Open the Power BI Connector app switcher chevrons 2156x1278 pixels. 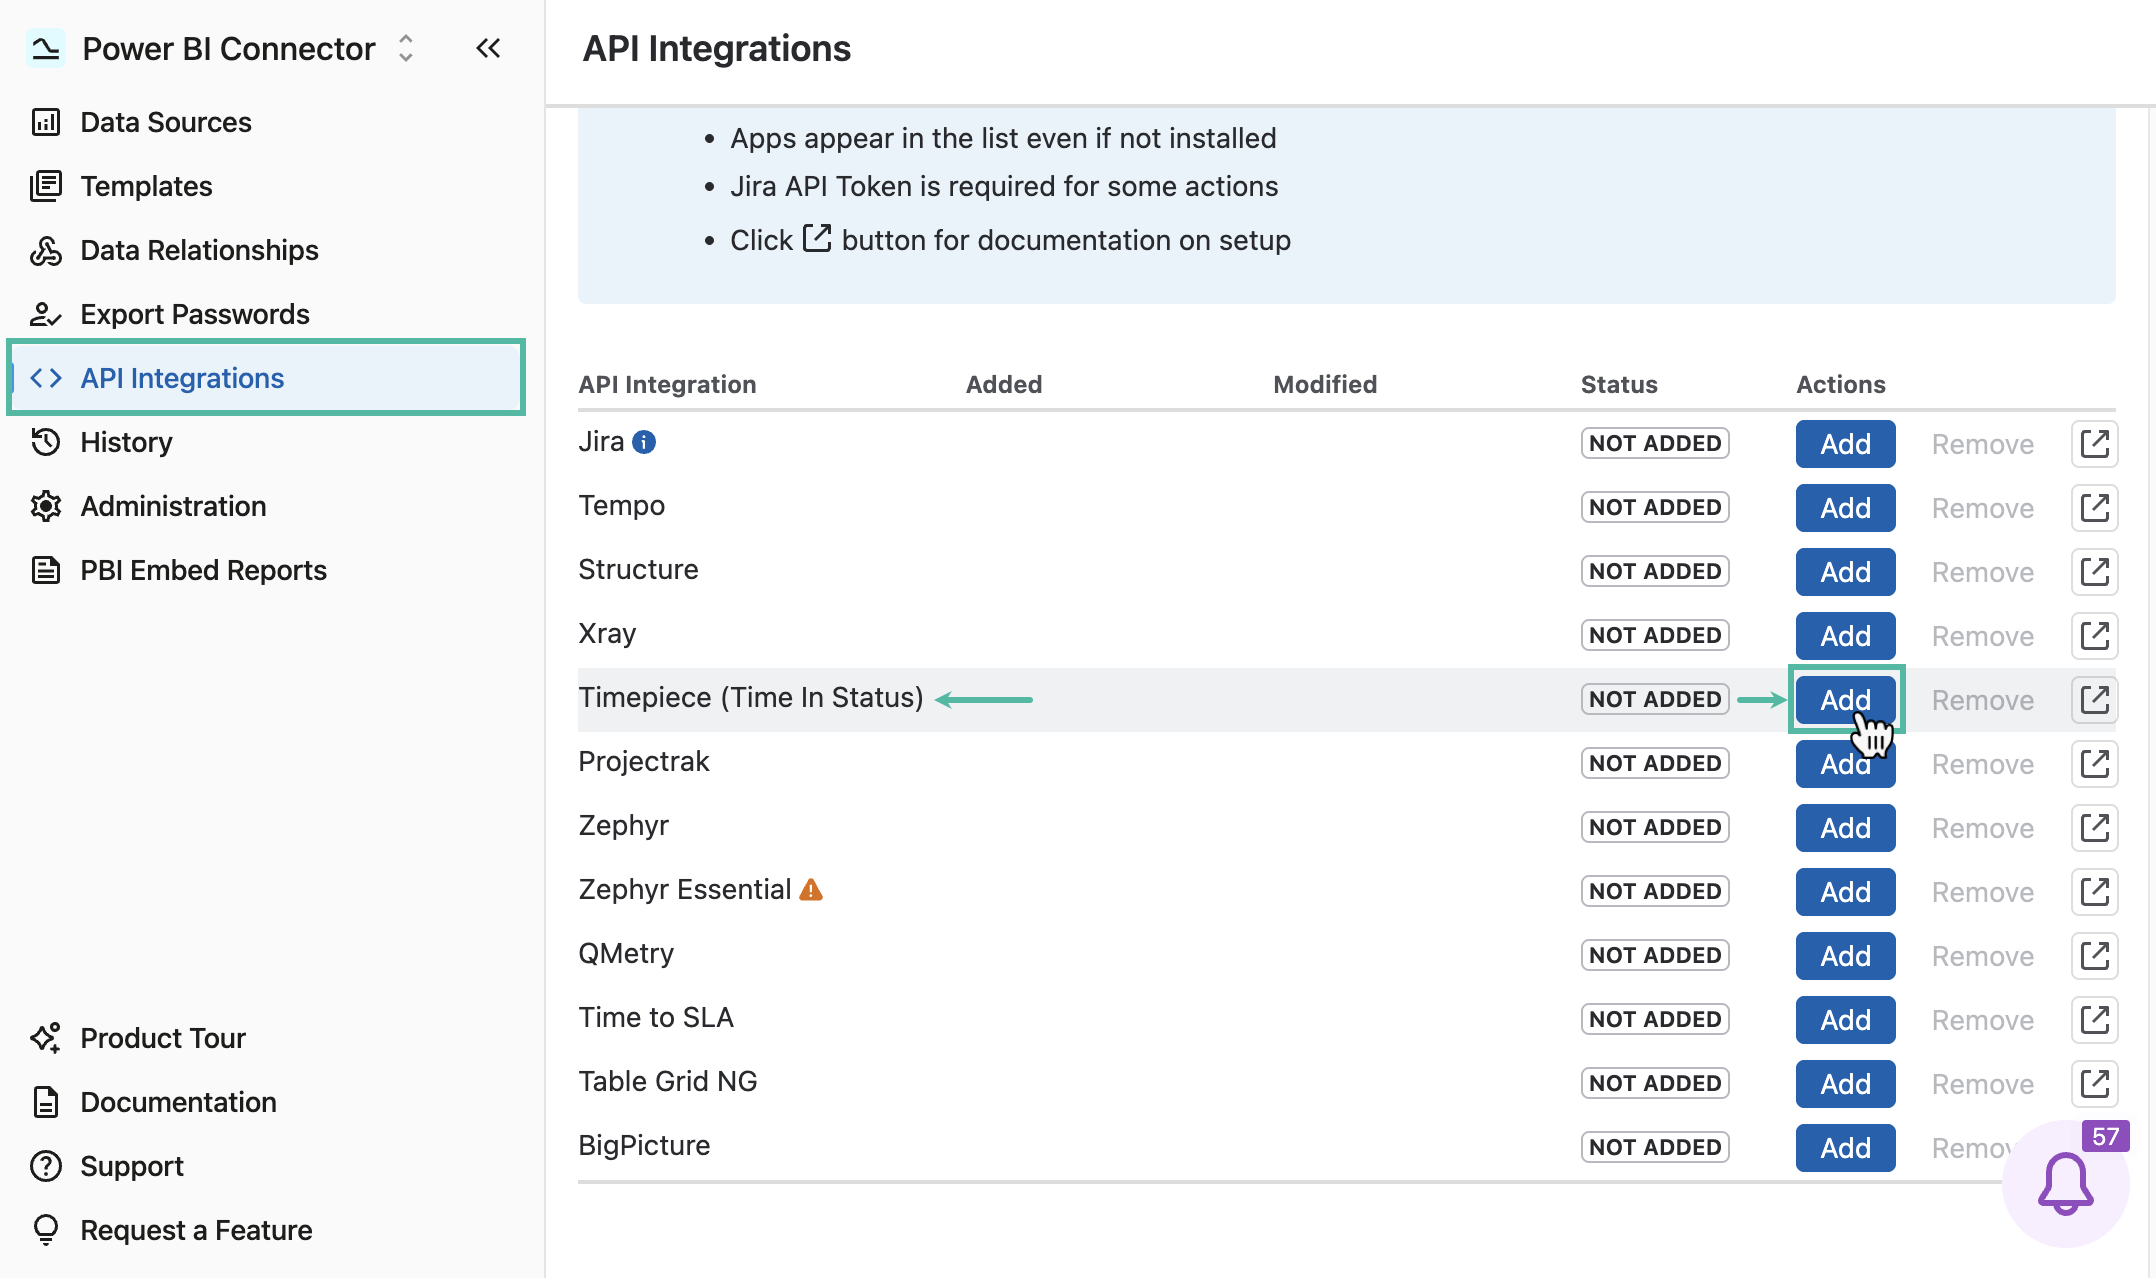click(405, 48)
